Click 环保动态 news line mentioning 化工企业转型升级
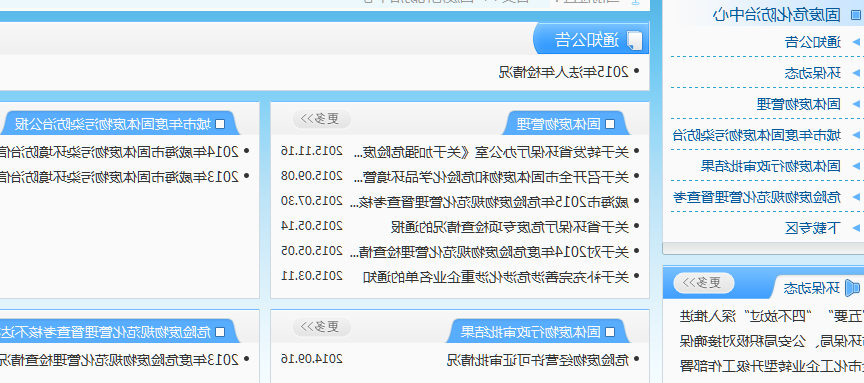The image size is (864, 383). pyautogui.click(x=771, y=365)
